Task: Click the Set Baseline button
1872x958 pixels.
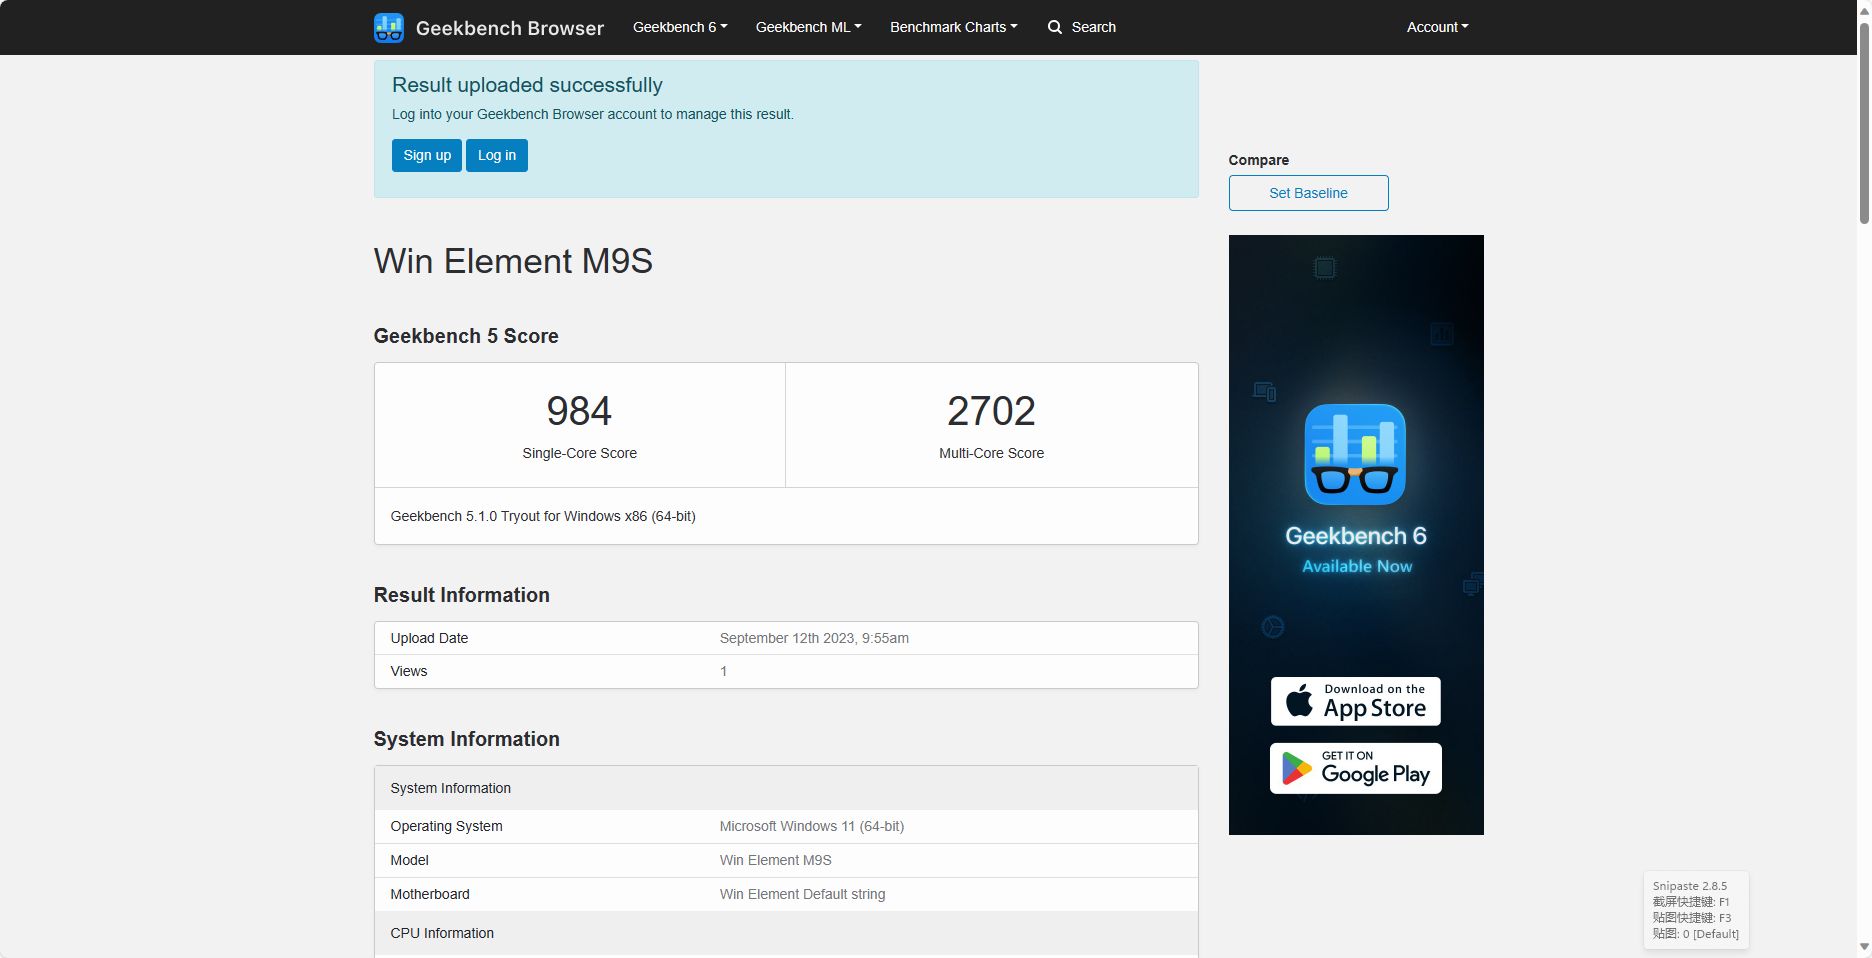Action: [x=1308, y=193]
